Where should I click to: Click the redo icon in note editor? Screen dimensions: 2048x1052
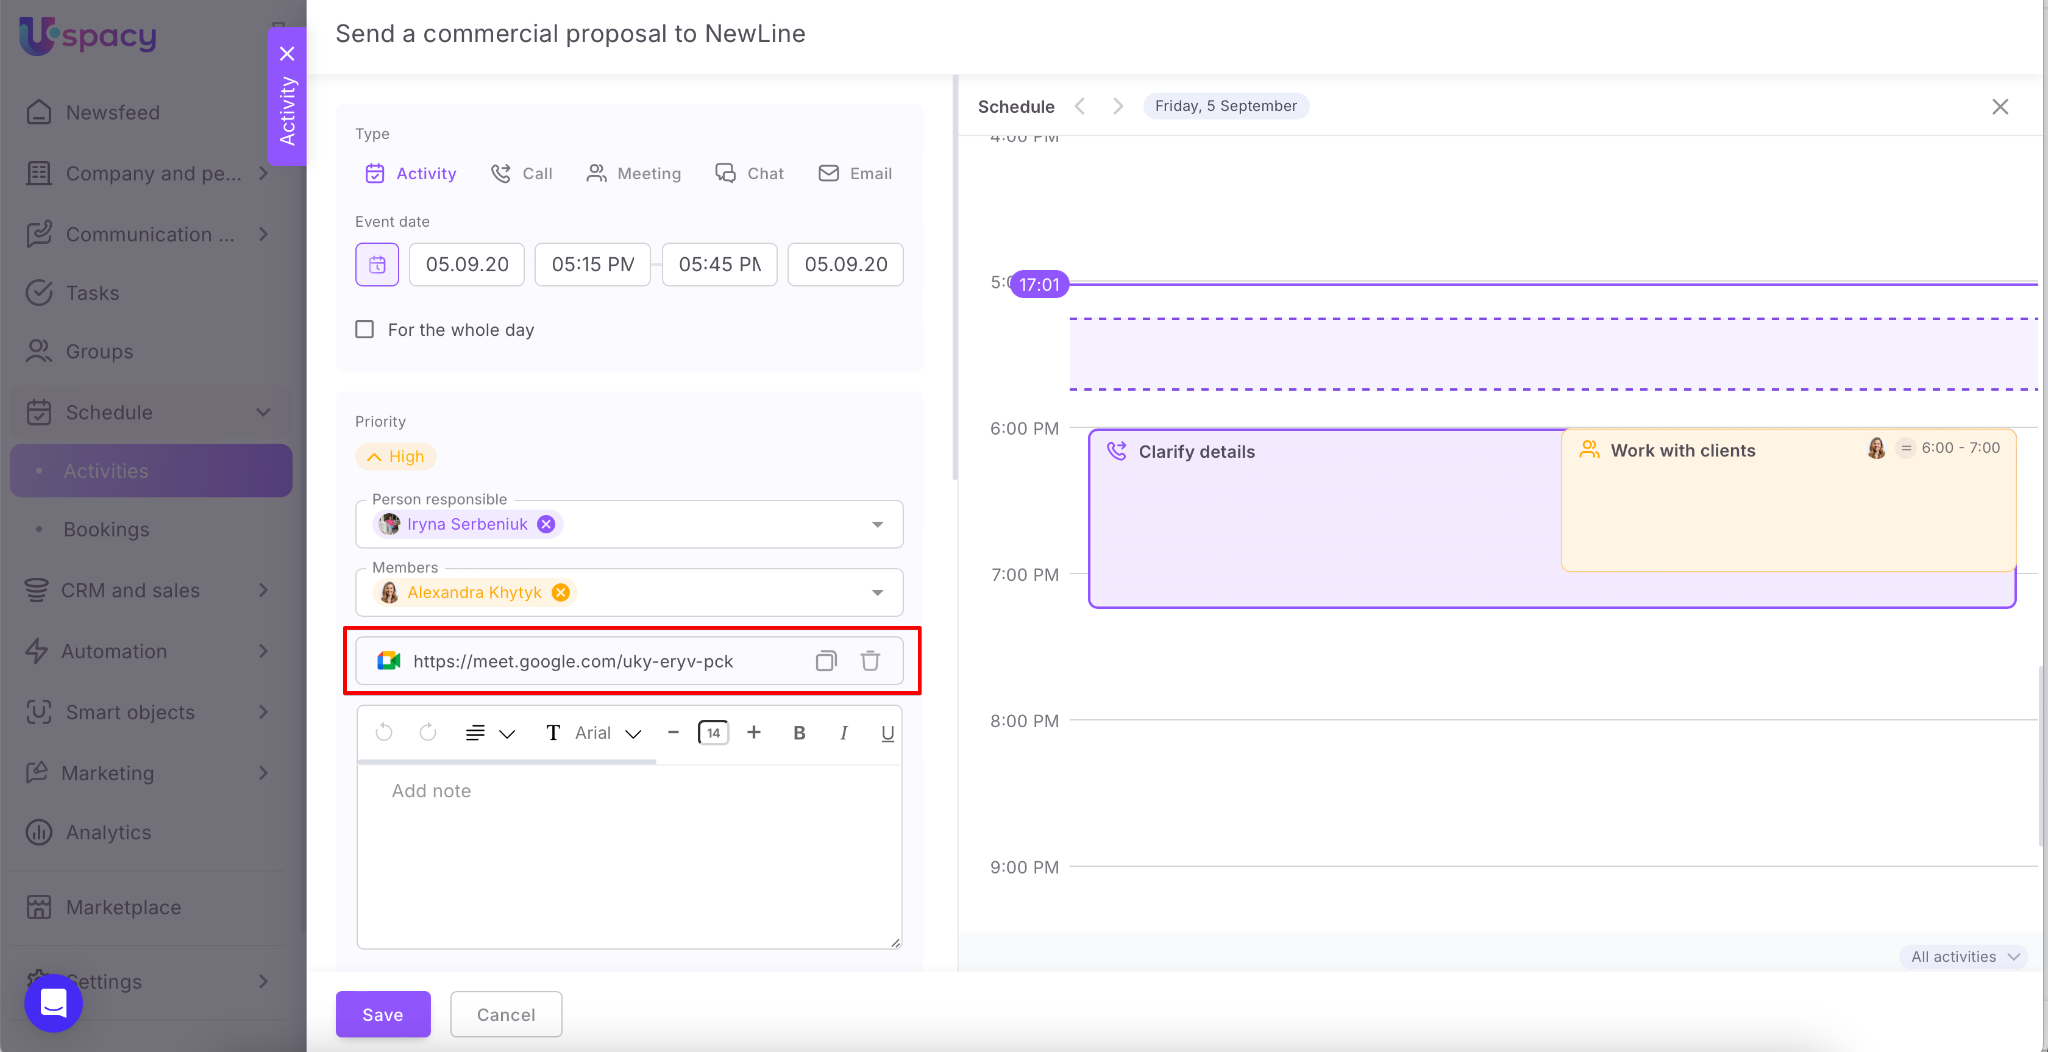pyautogui.click(x=428, y=733)
